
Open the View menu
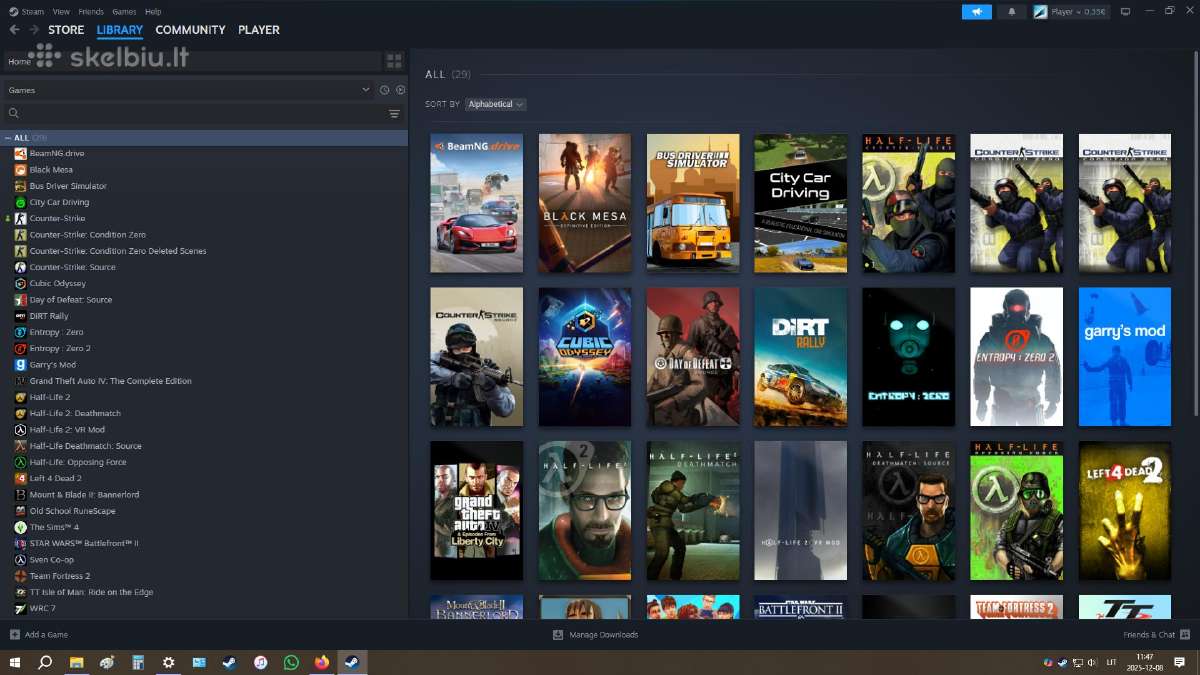61,12
